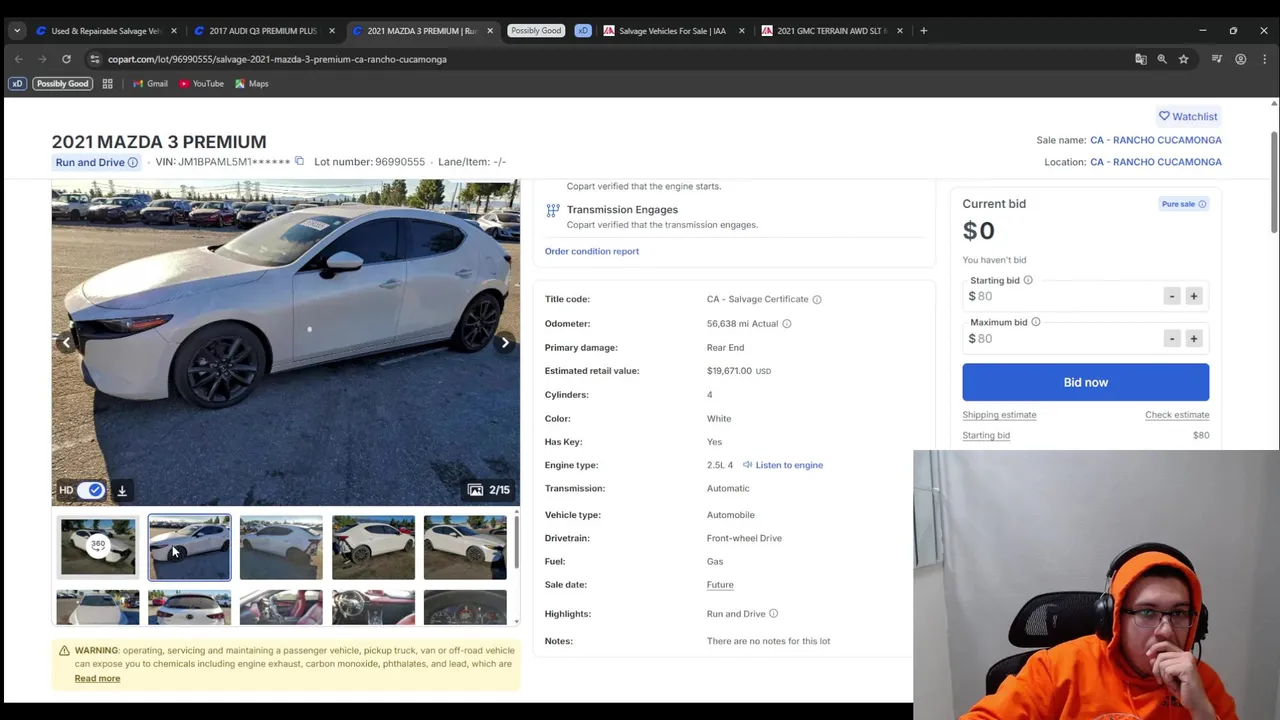
Task: Click Pure sale badge
Action: pos(1184,204)
